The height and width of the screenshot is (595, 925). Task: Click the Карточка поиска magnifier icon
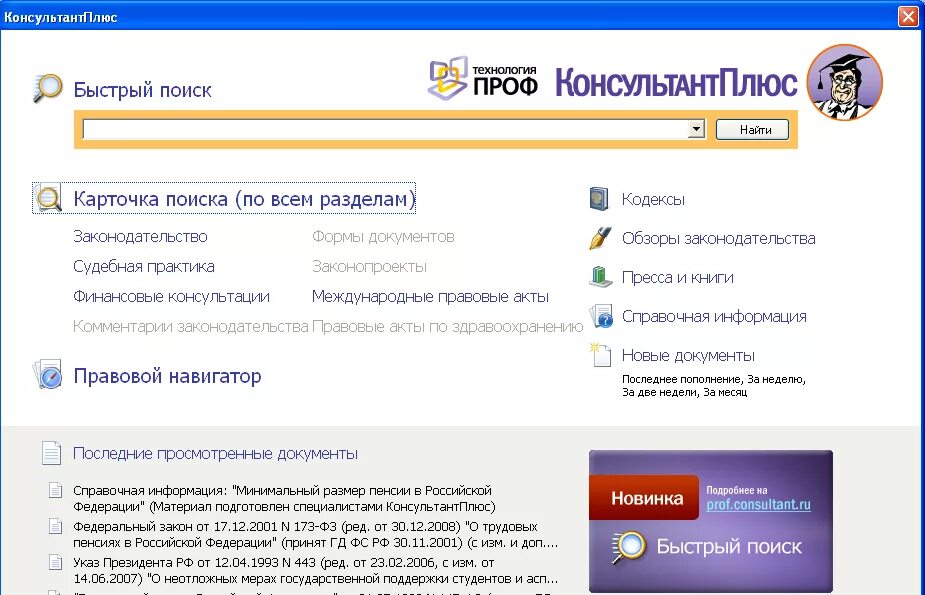pyautogui.click(x=49, y=198)
